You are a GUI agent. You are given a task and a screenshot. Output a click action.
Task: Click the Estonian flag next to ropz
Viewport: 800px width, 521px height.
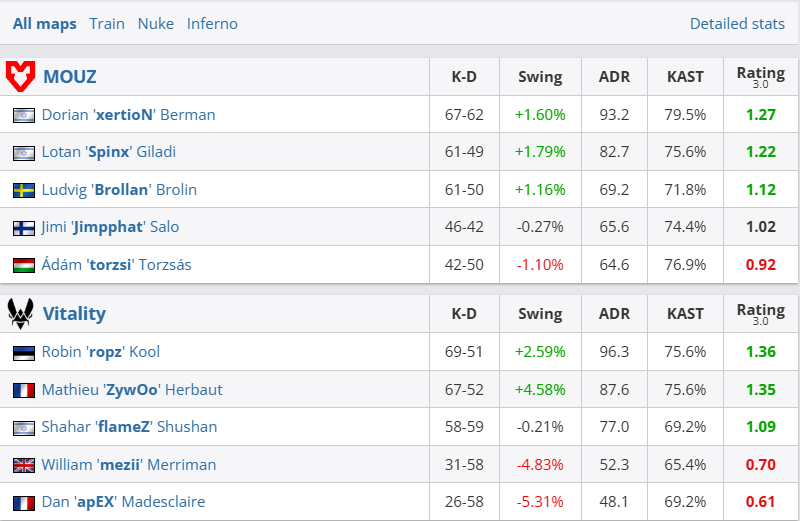tap(24, 352)
